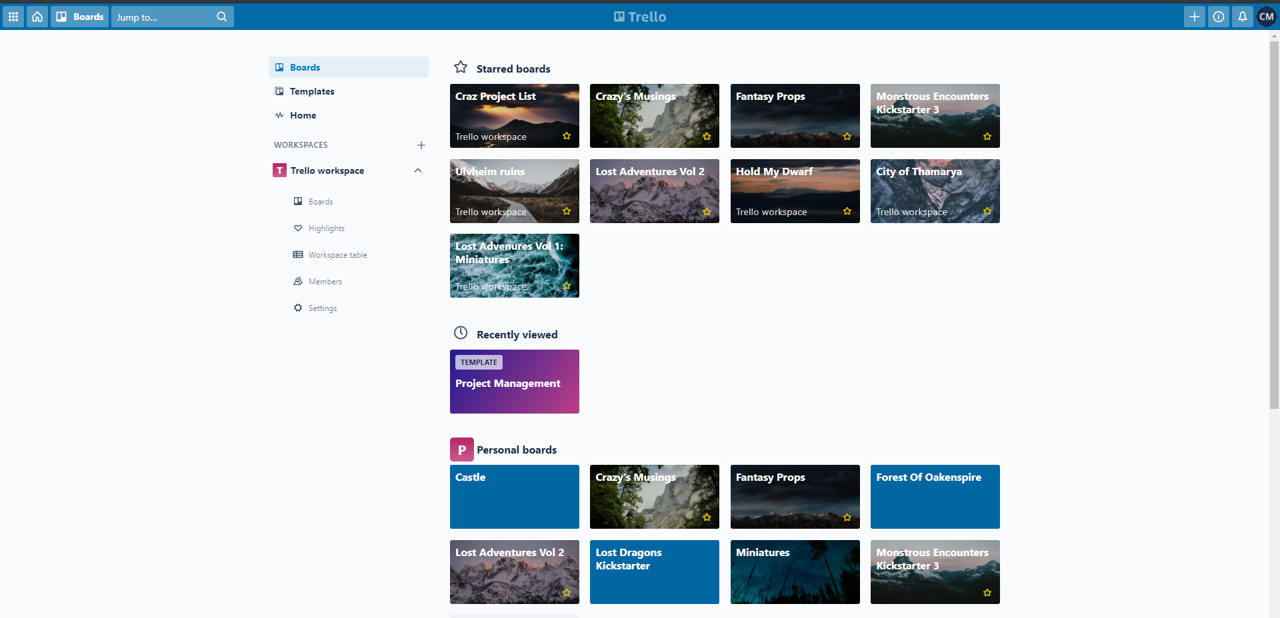Select Templates in left navigation
The width and height of the screenshot is (1280, 618).
(x=348, y=91)
